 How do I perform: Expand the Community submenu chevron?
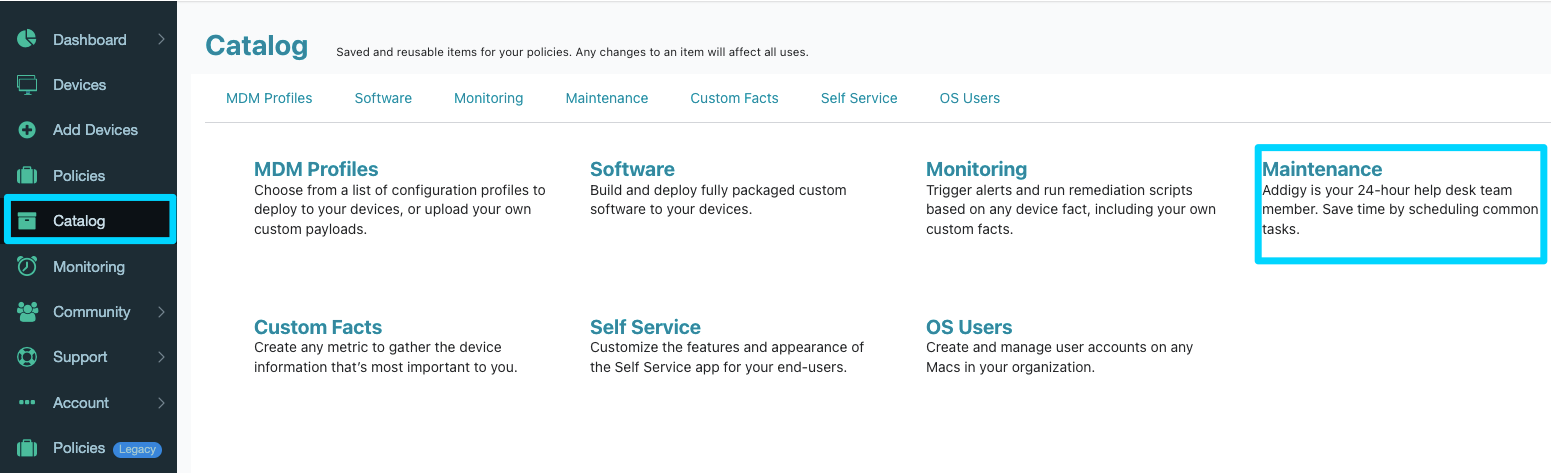(x=162, y=312)
